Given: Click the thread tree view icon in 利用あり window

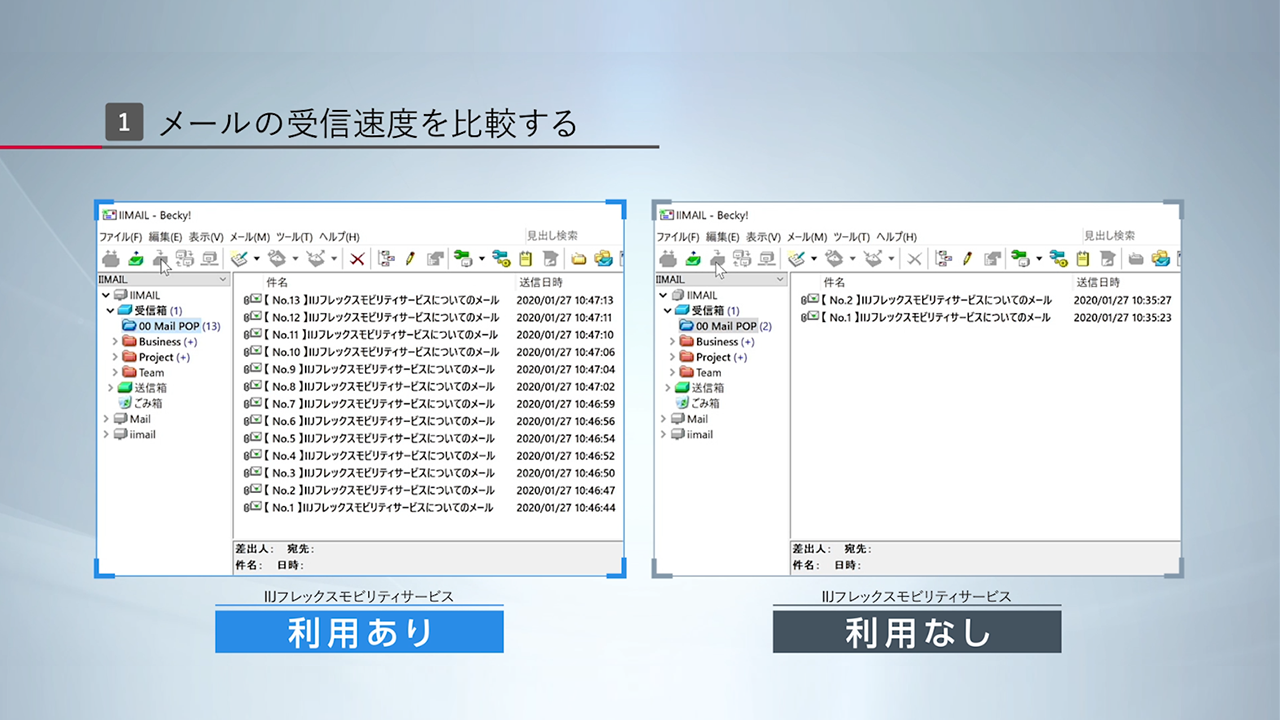Looking at the screenshot, I should (386, 258).
